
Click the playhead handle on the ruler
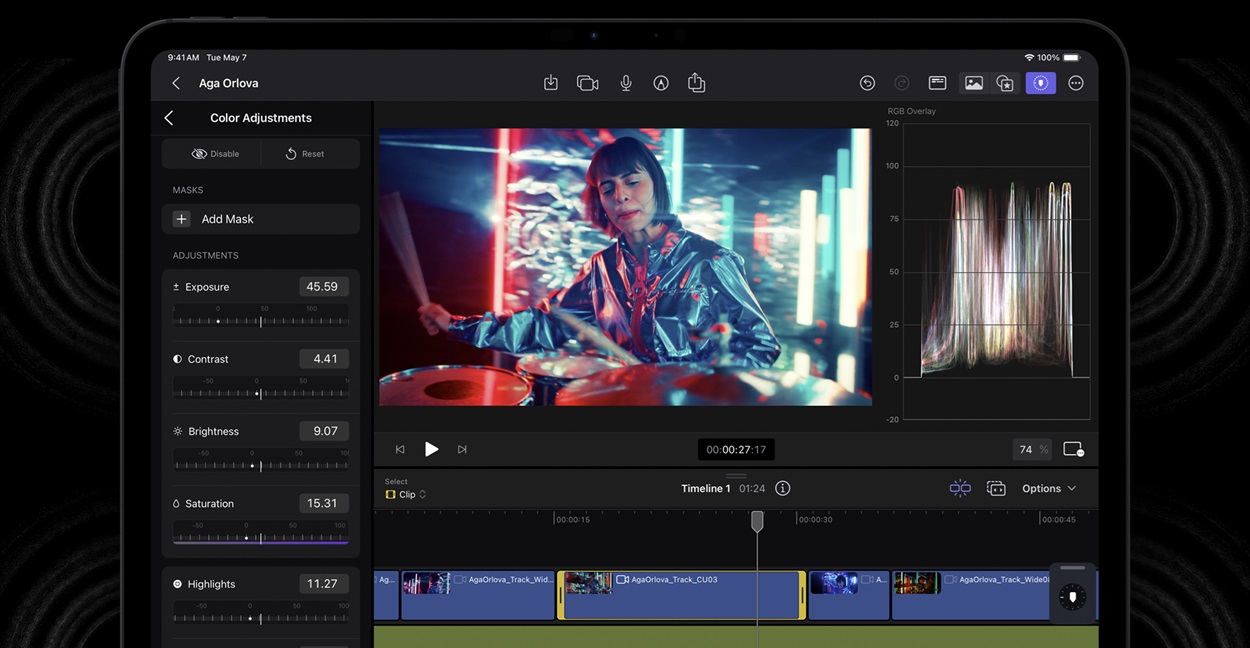pos(757,521)
